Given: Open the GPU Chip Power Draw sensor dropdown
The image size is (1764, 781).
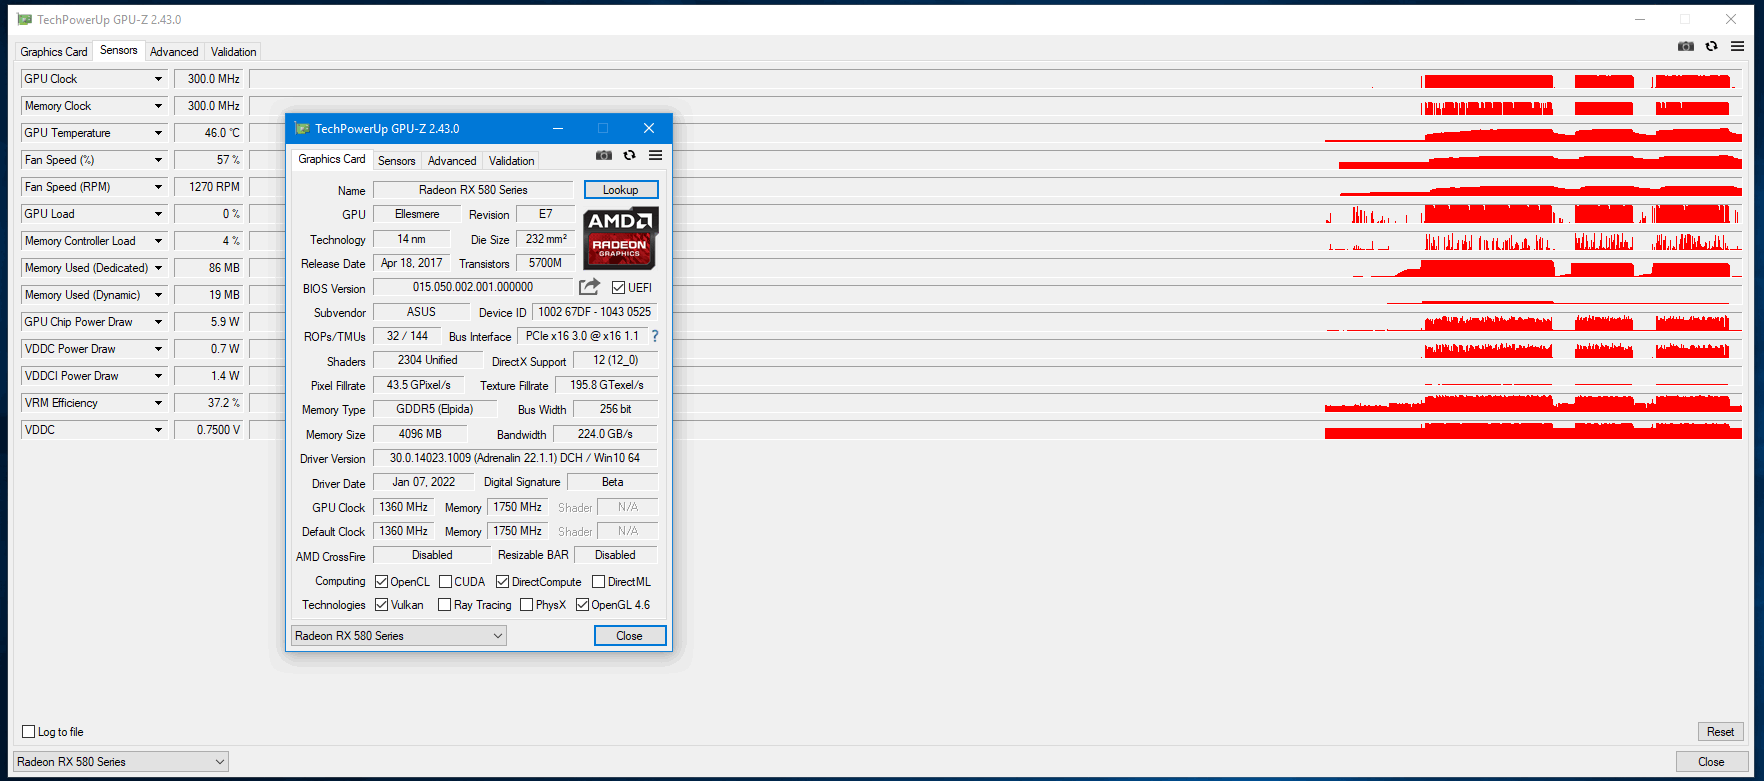Looking at the screenshot, I should click(158, 322).
